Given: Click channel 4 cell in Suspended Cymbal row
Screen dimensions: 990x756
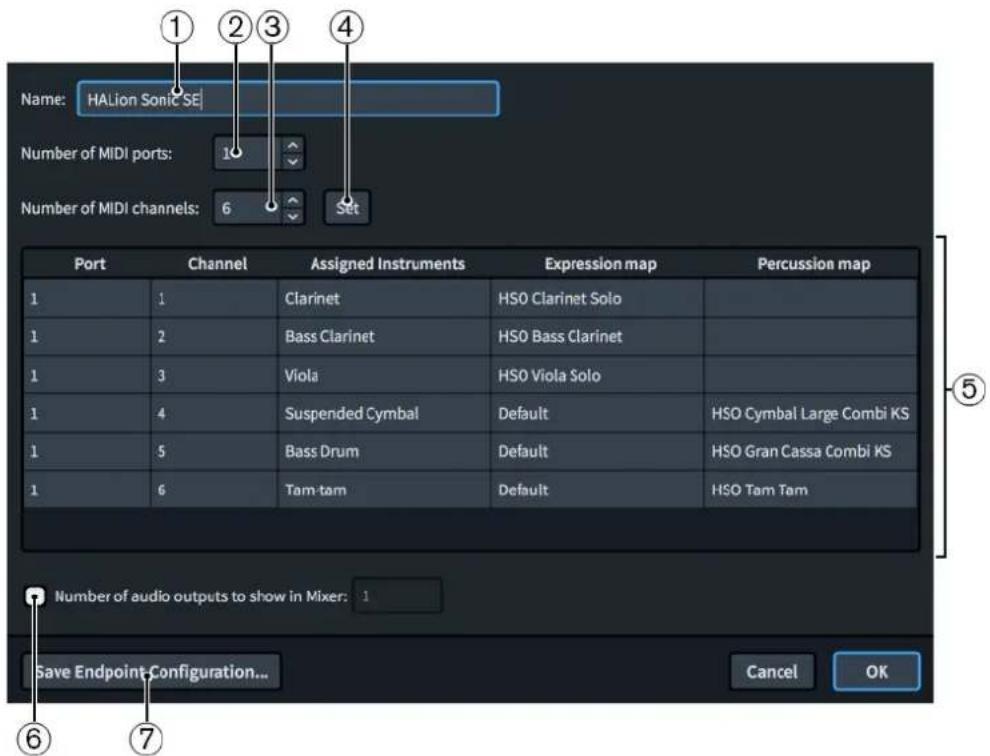Looking at the screenshot, I should pos(214,413).
